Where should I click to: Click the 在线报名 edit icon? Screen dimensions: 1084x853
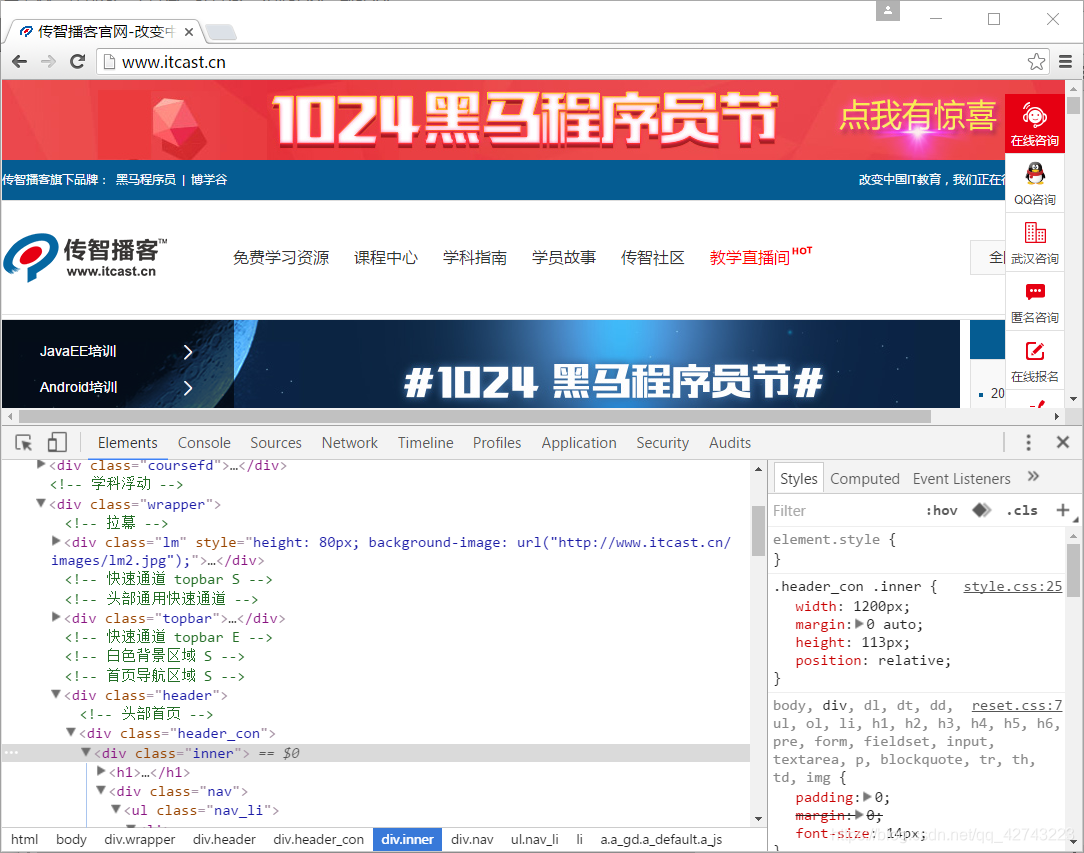click(1035, 351)
